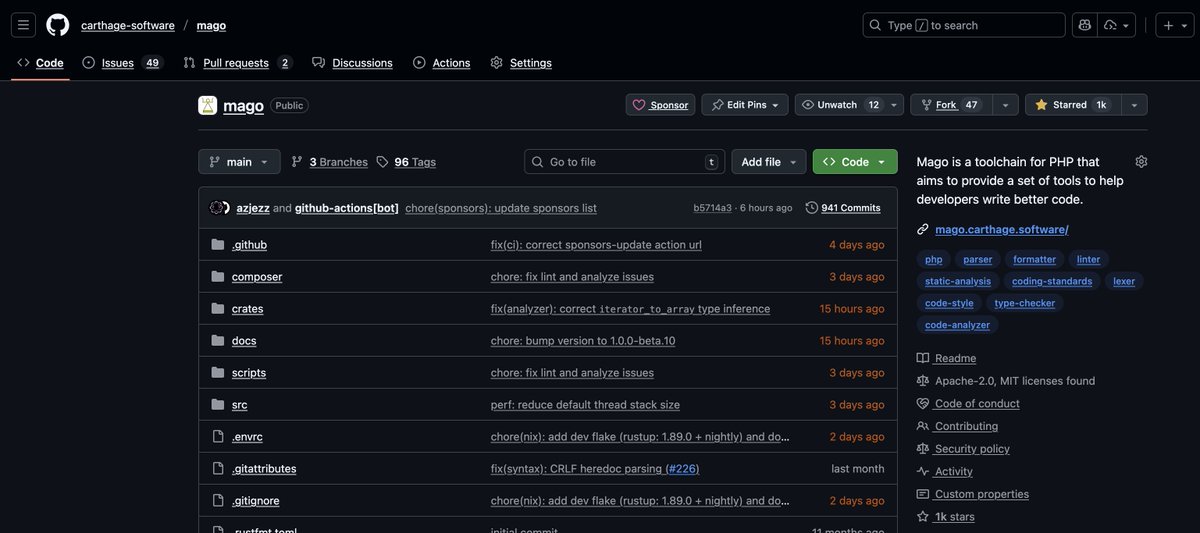1200x533 pixels.
Task: Open the docs folder
Action: tap(244, 341)
